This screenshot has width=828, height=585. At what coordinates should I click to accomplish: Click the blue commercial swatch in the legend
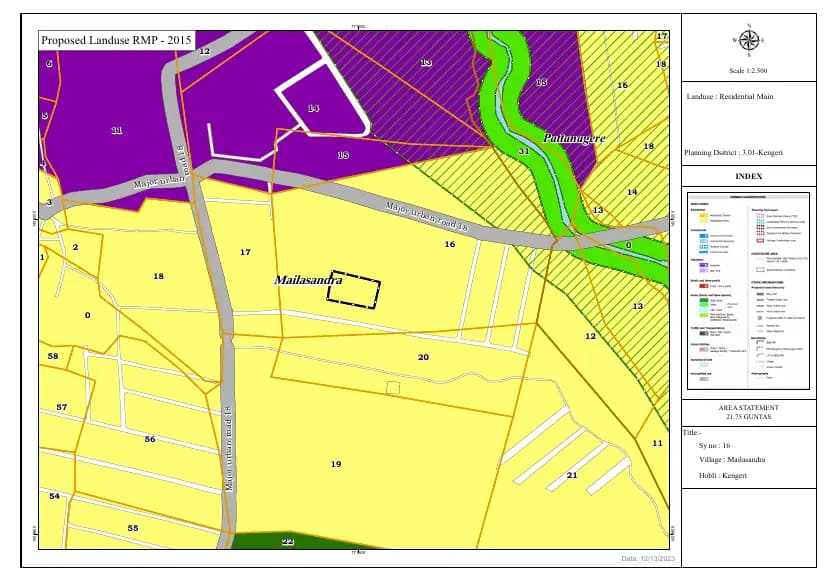point(704,236)
